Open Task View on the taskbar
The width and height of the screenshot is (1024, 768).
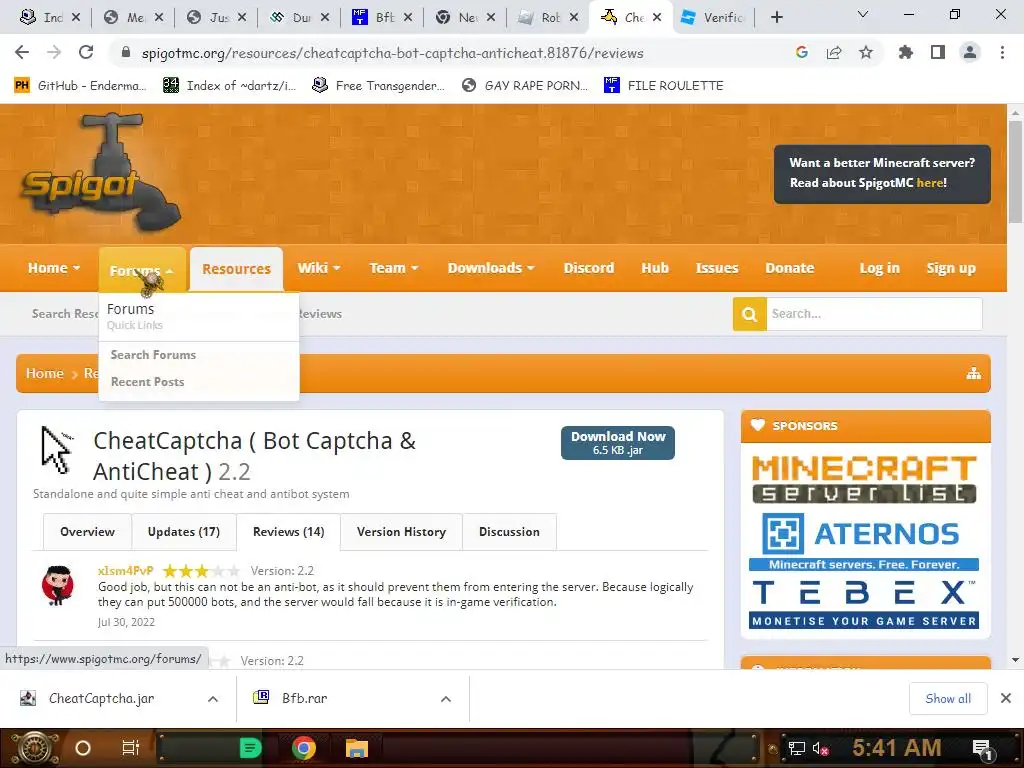131,748
